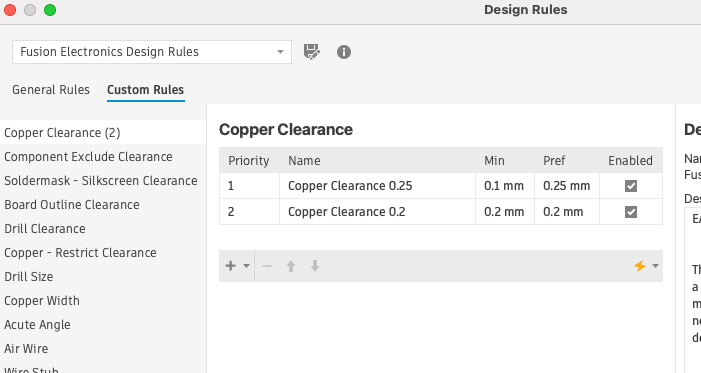Click the Enabled column header
701x373 pixels.
coord(630,161)
